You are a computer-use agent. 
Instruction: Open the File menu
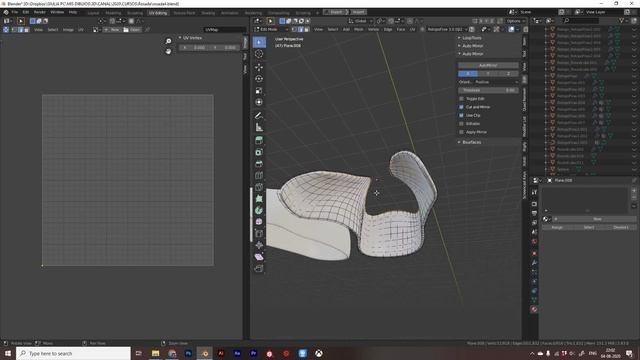click(x=15, y=12)
